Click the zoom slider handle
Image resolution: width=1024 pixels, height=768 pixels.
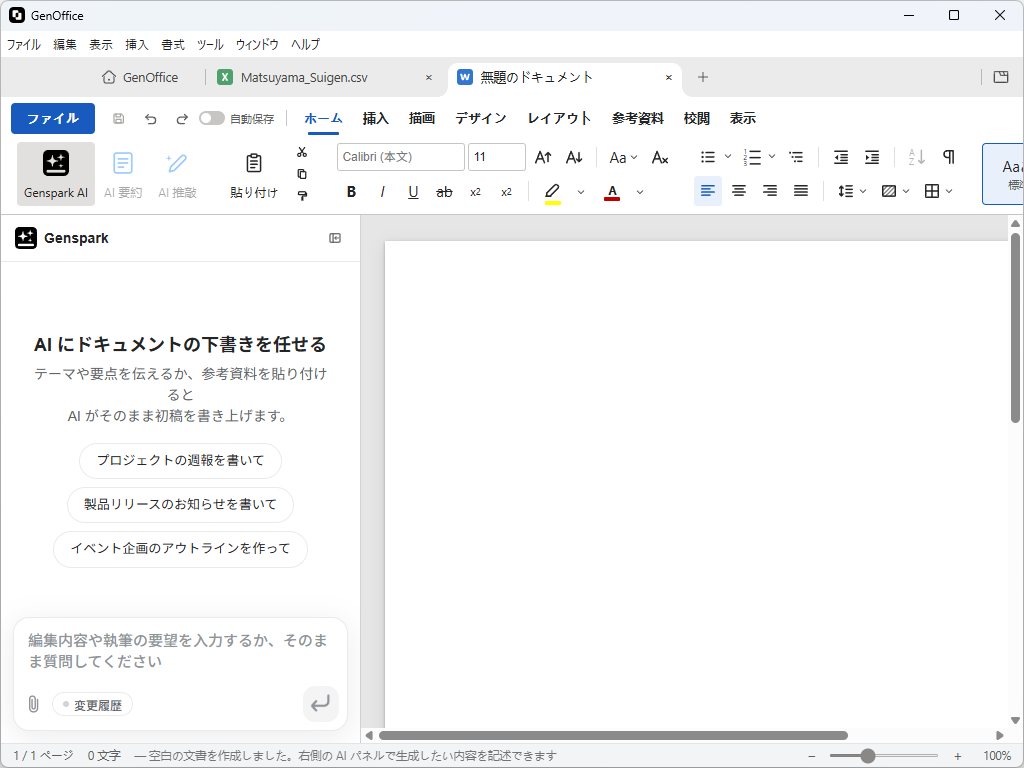[867, 756]
